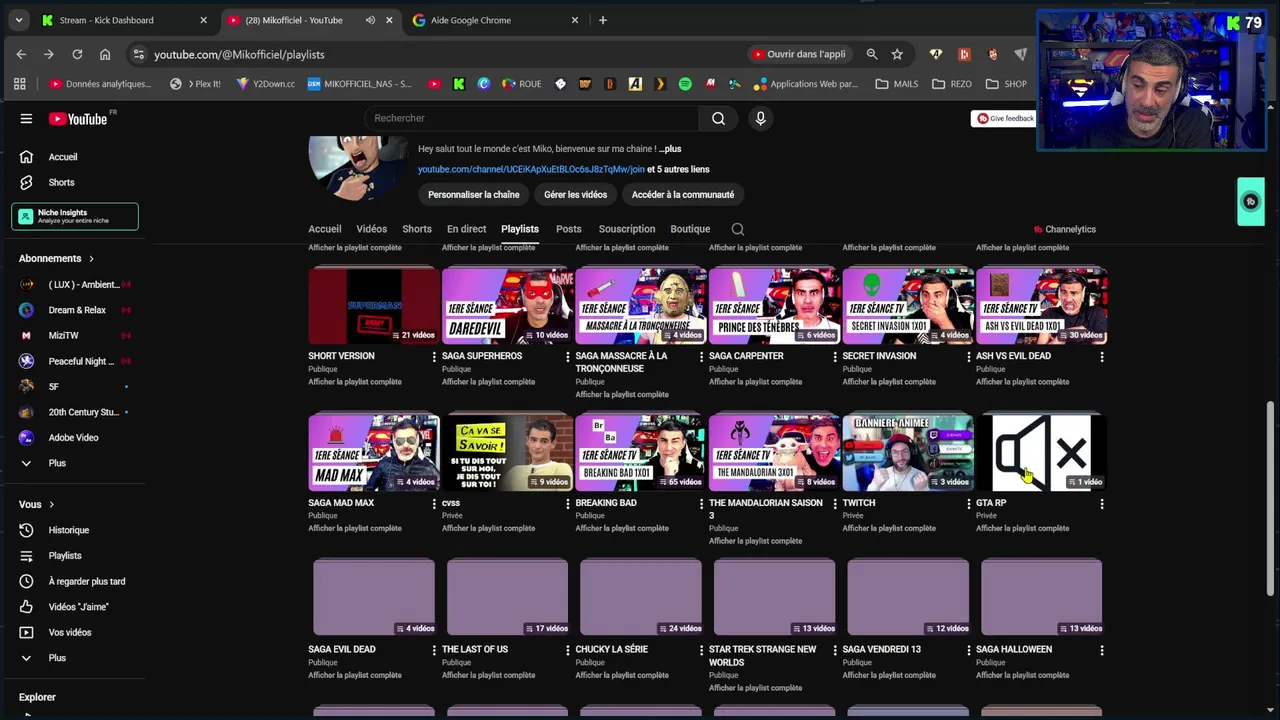Open the Y2Down.cc bookmark
Screen dimensions: 1280x720
pyautogui.click(x=265, y=84)
